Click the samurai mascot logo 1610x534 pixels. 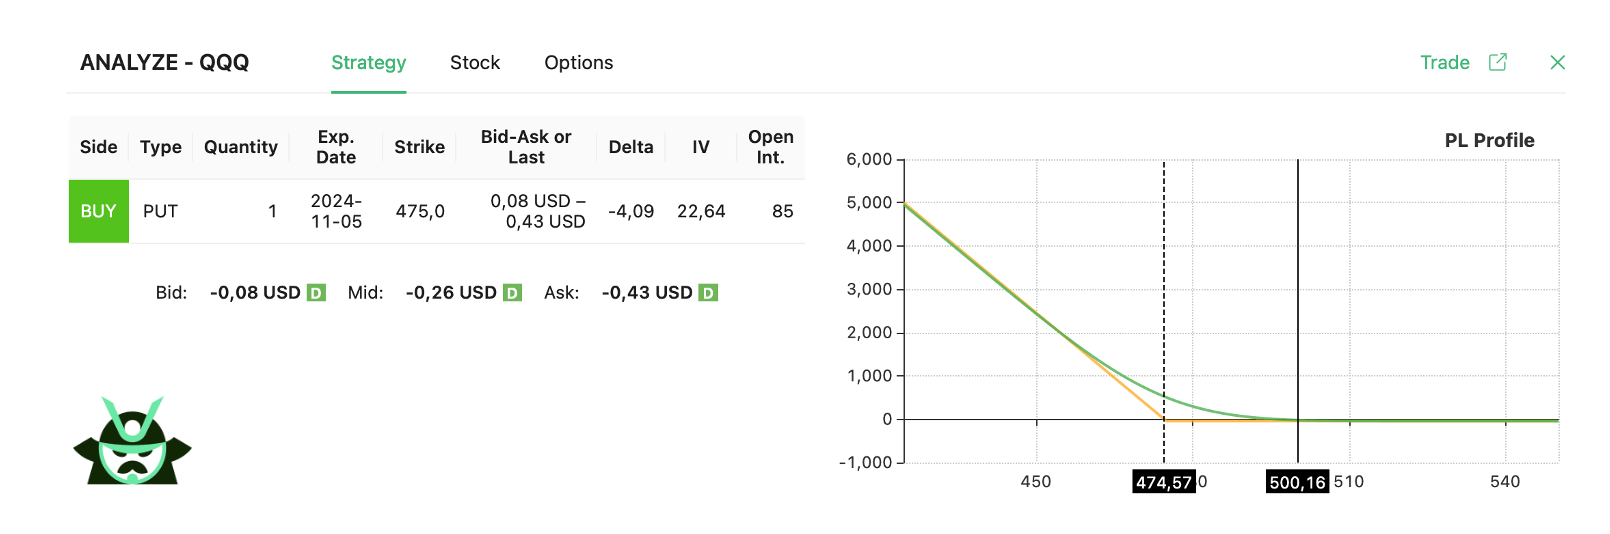tap(132, 442)
